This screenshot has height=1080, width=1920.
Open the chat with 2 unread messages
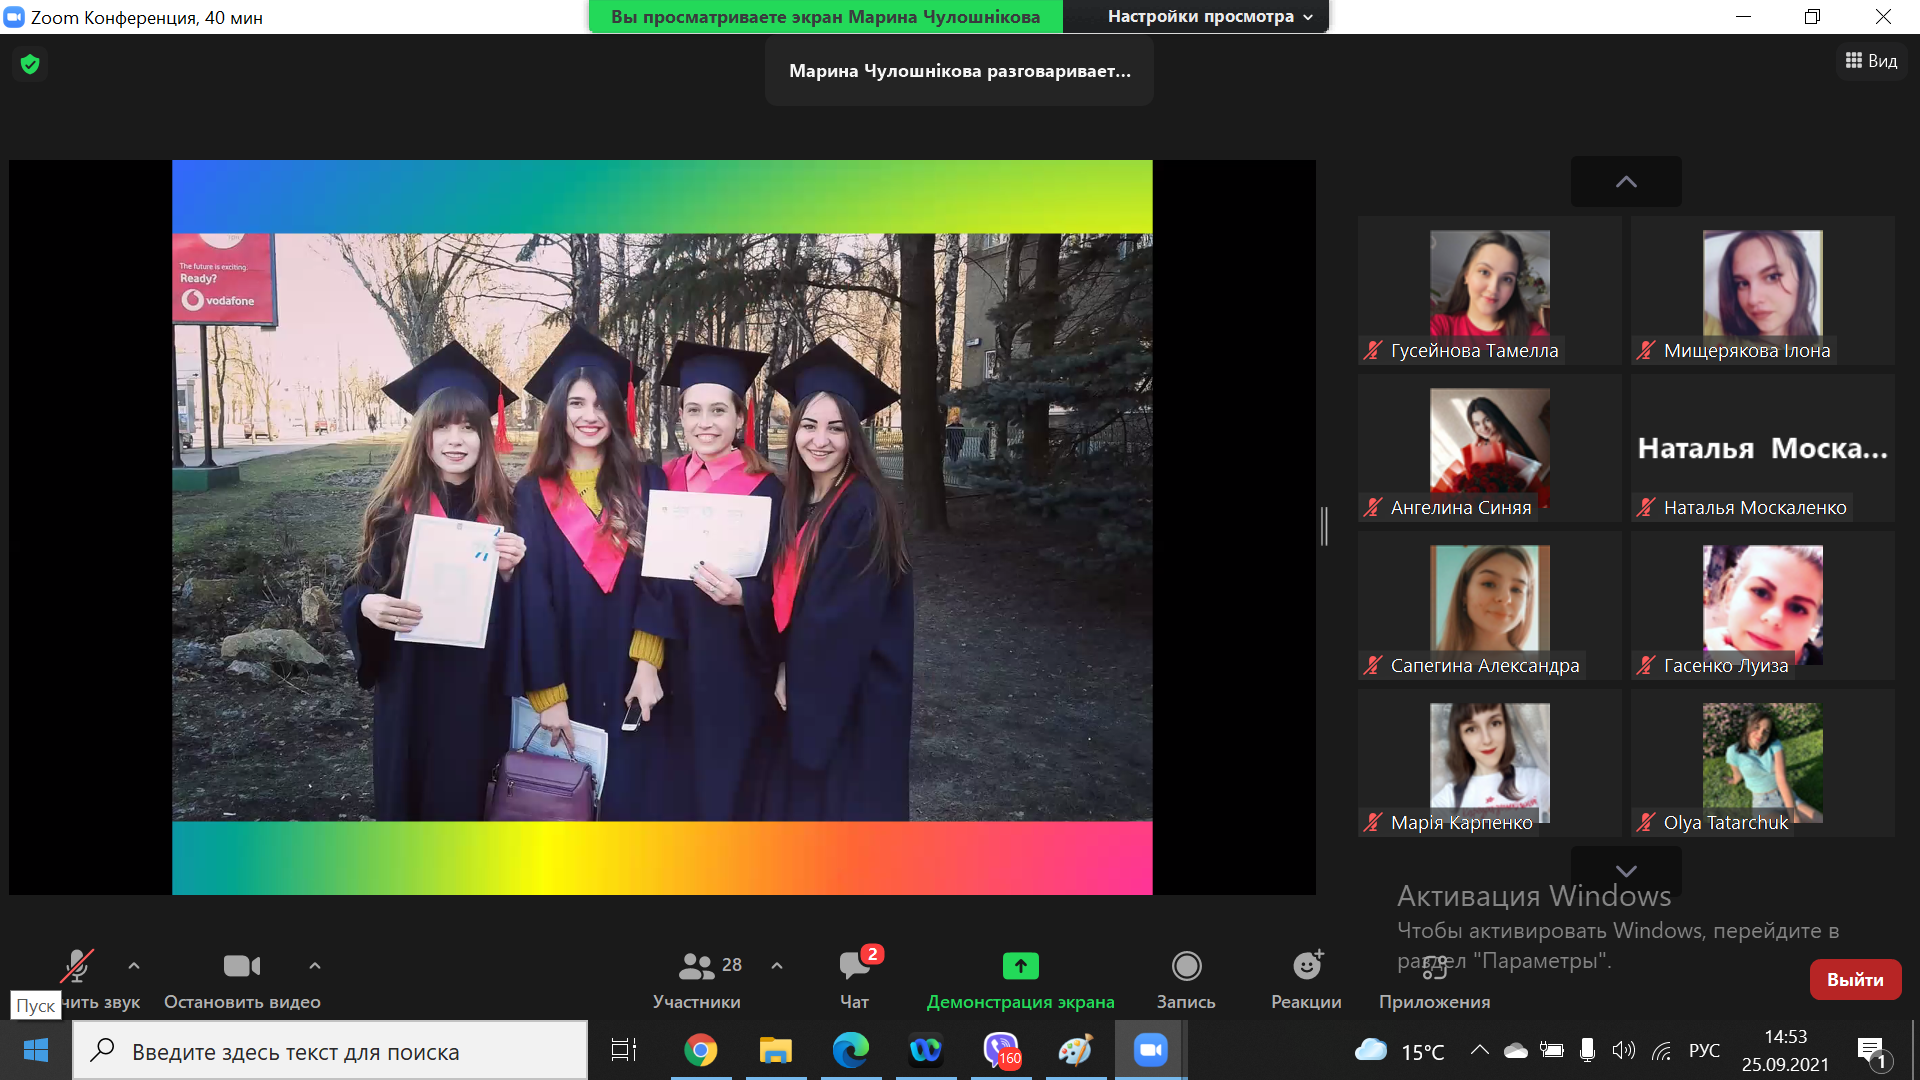(x=855, y=980)
